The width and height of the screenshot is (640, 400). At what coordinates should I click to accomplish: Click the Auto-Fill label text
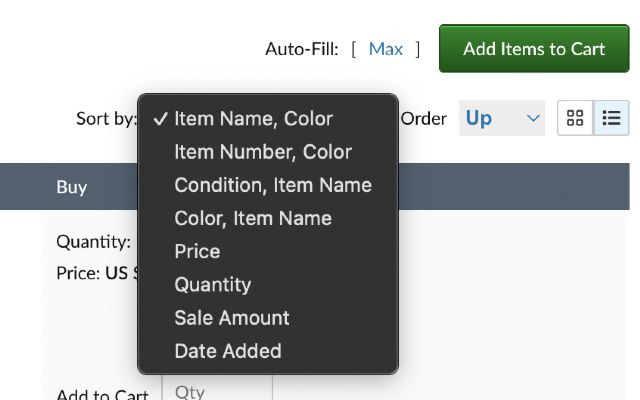coord(302,48)
